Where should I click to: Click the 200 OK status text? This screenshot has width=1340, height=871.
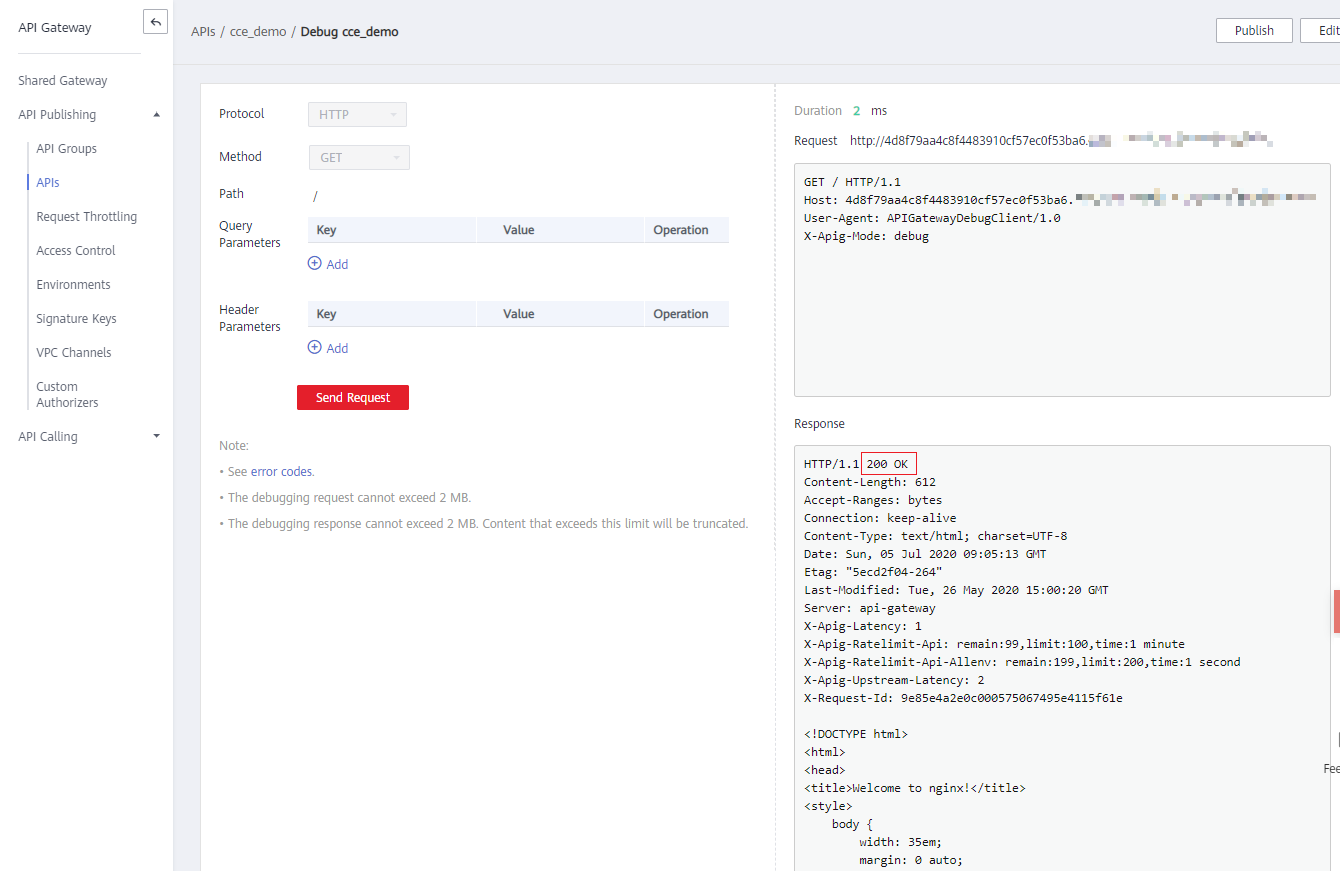(x=889, y=464)
